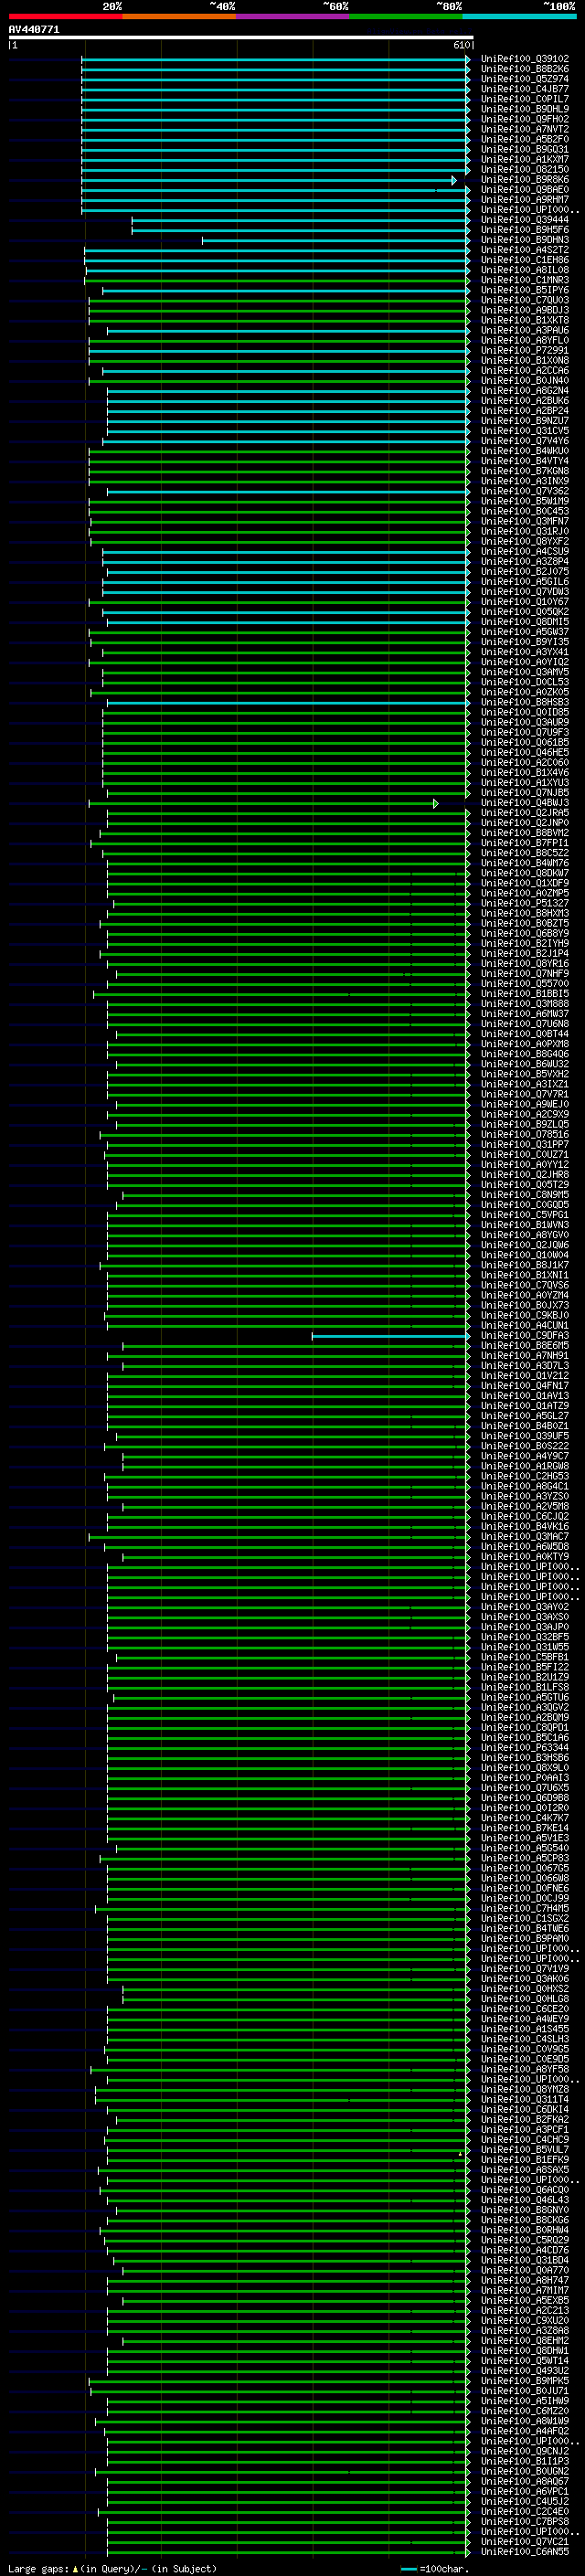Open hit UniRef100_Q39102

(x=524, y=59)
